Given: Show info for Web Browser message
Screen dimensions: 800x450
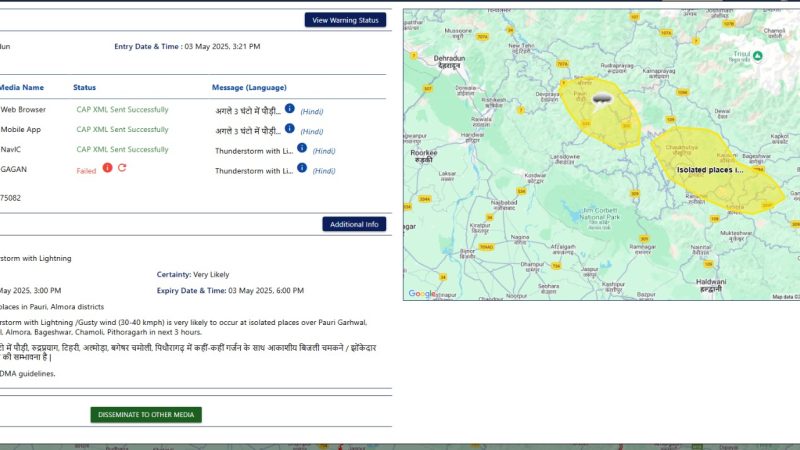Looking at the screenshot, I should click(x=289, y=108).
